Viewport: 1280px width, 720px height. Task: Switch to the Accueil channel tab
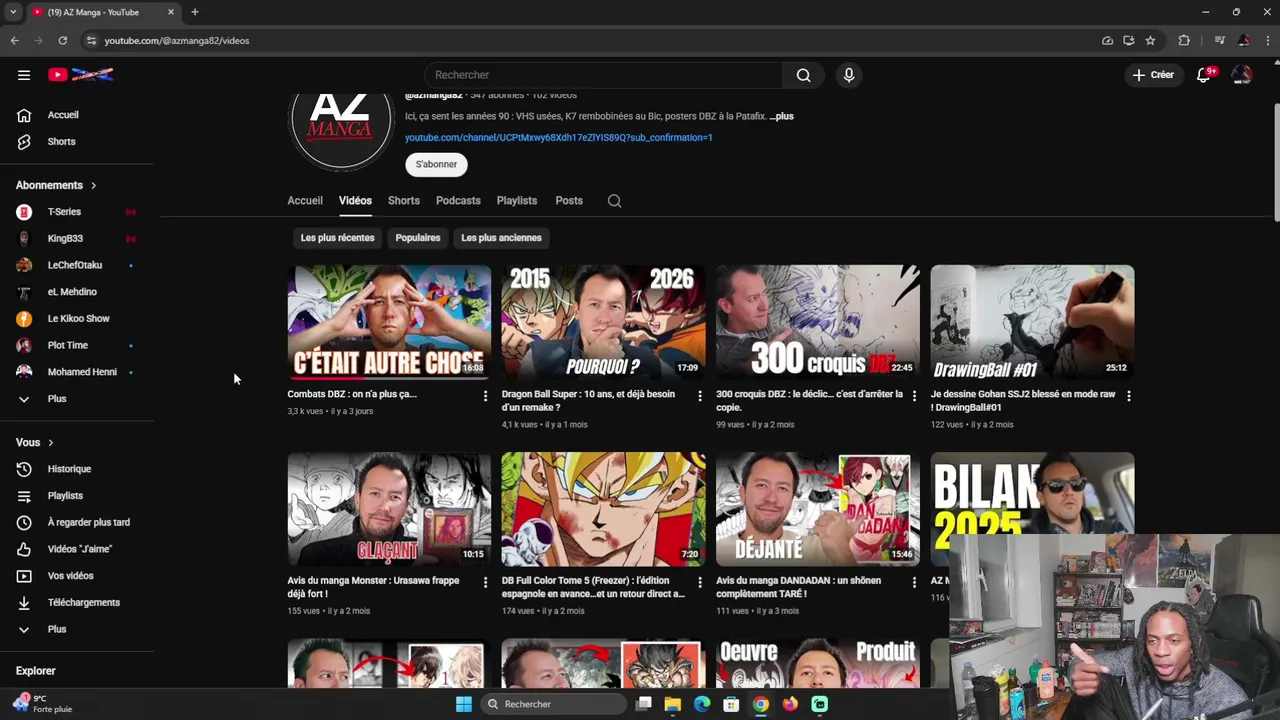tap(305, 201)
